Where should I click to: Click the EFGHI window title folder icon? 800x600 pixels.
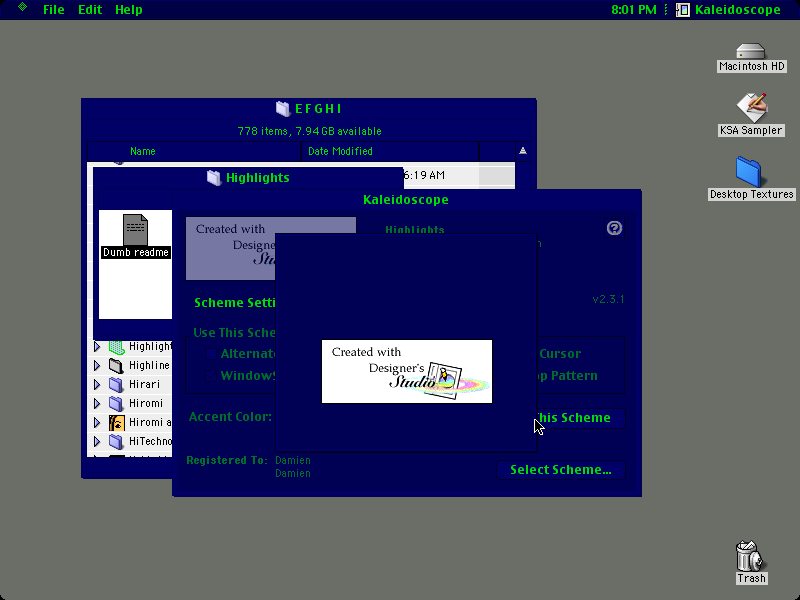click(x=283, y=109)
